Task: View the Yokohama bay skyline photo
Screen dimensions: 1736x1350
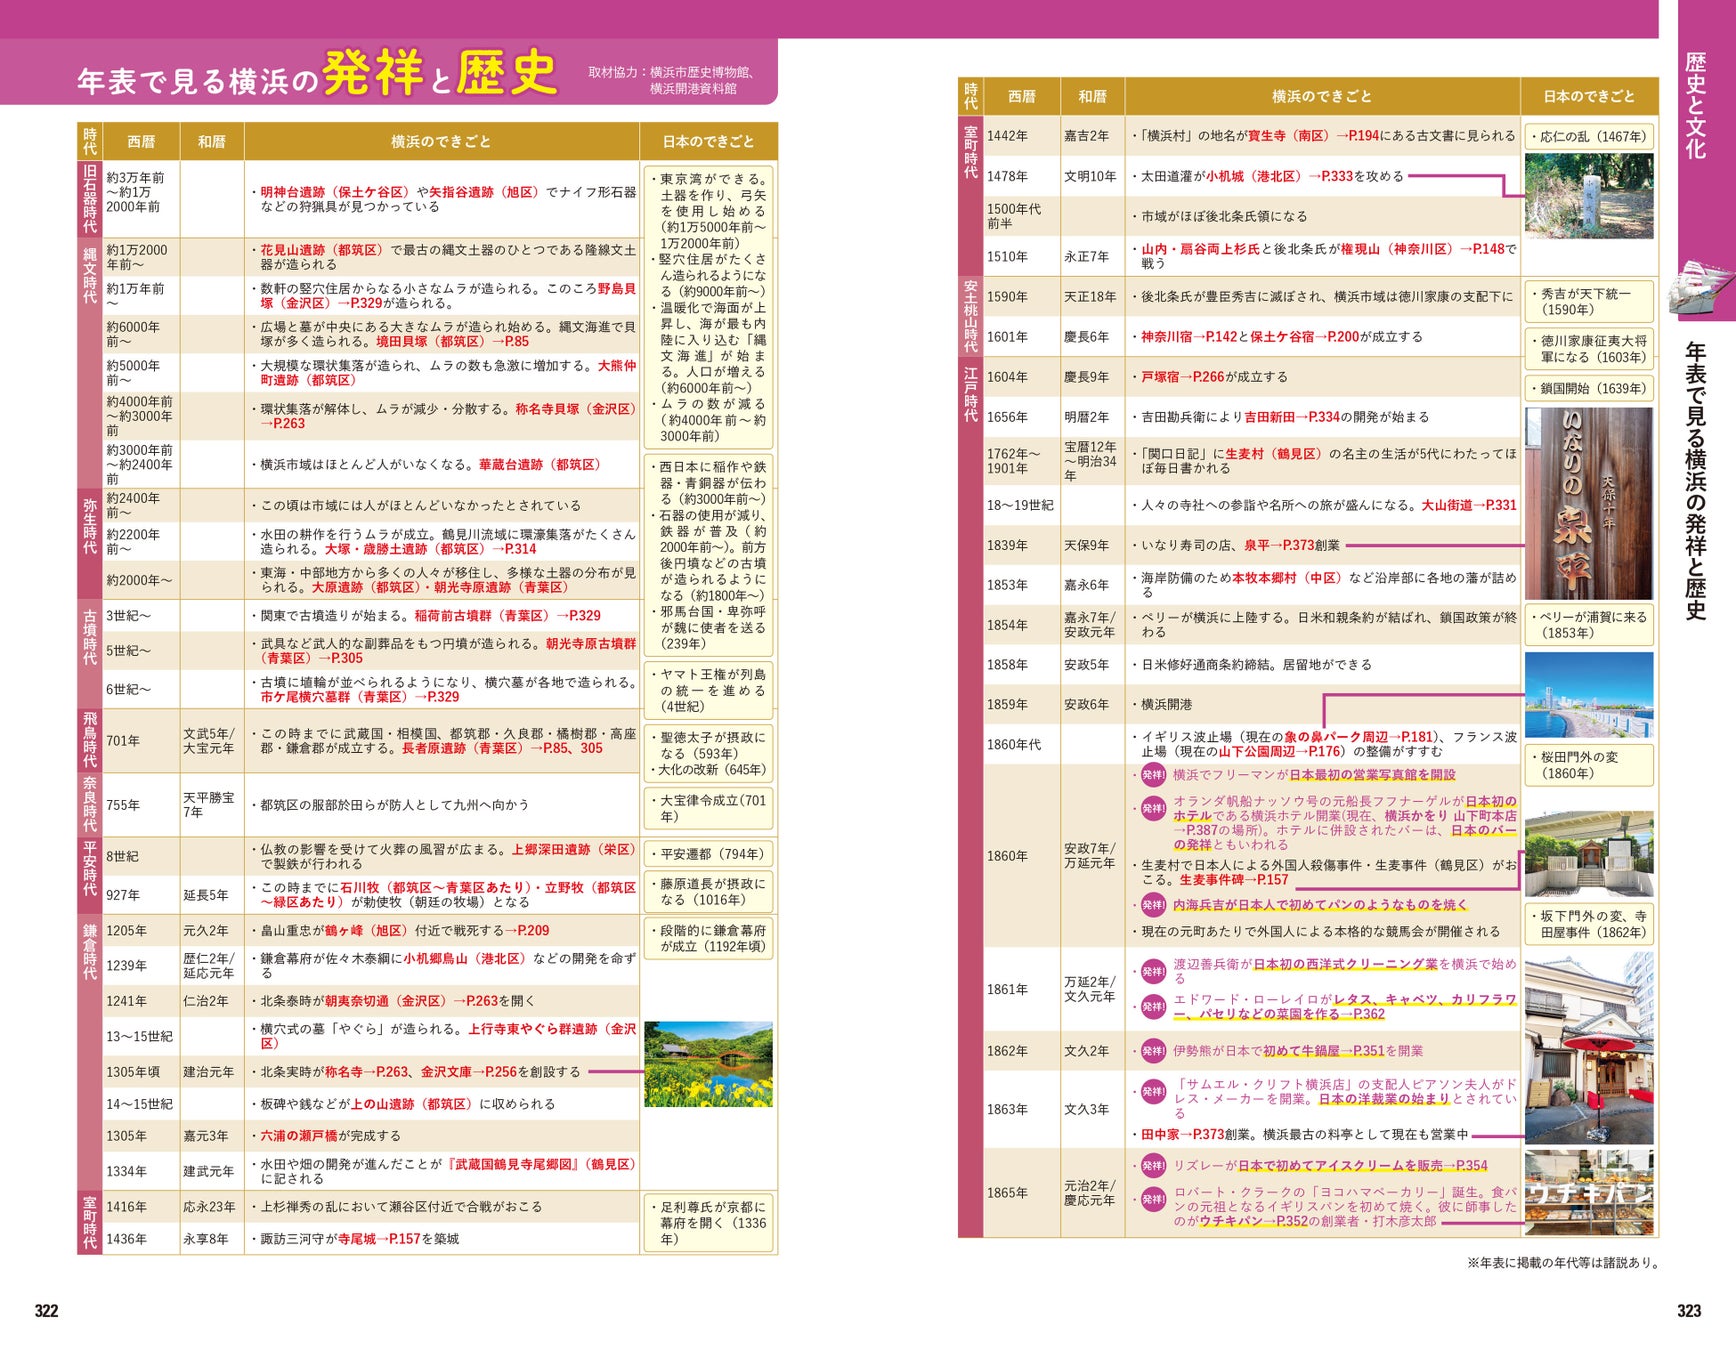Action: point(1589,695)
